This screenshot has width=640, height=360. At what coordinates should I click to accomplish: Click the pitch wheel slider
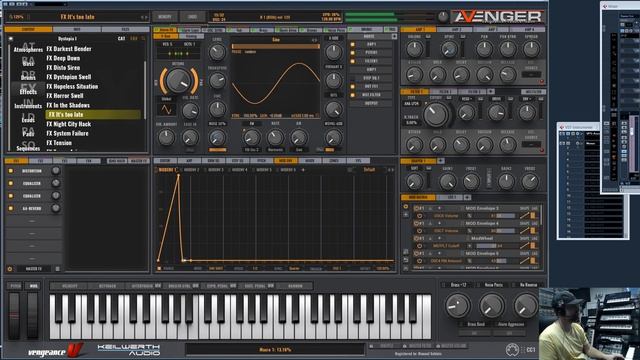click(14, 315)
